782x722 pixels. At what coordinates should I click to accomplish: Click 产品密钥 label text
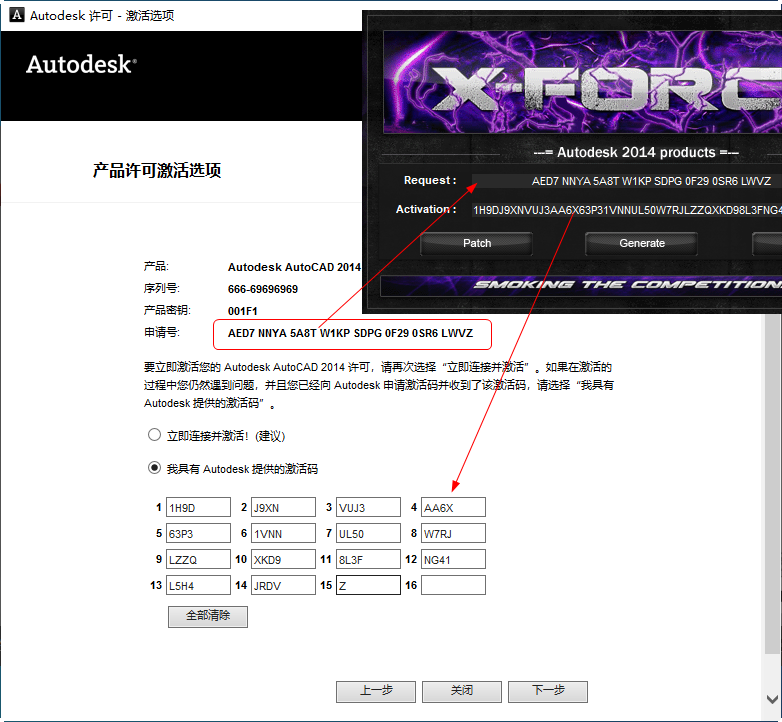click(x=167, y=310)
